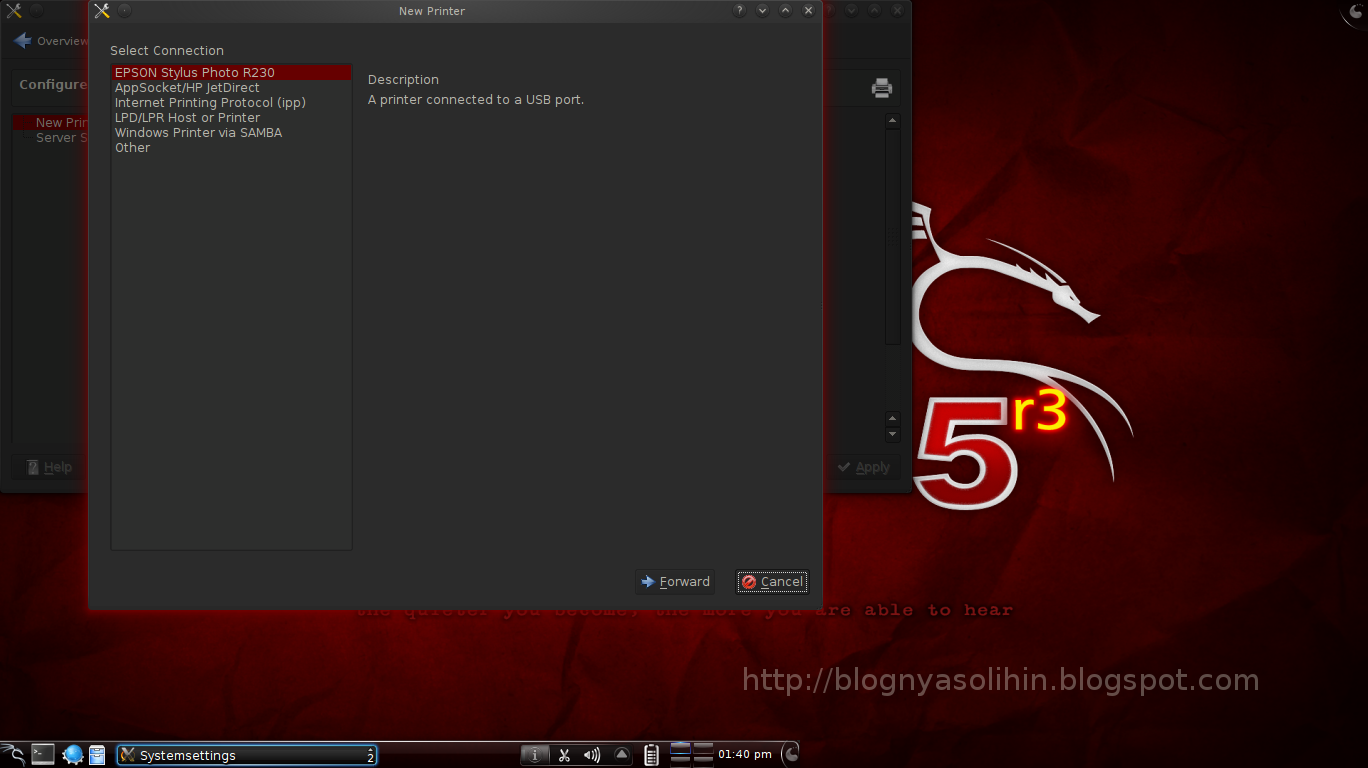Launch the Konsole terminal from panel

pos(43,755)
